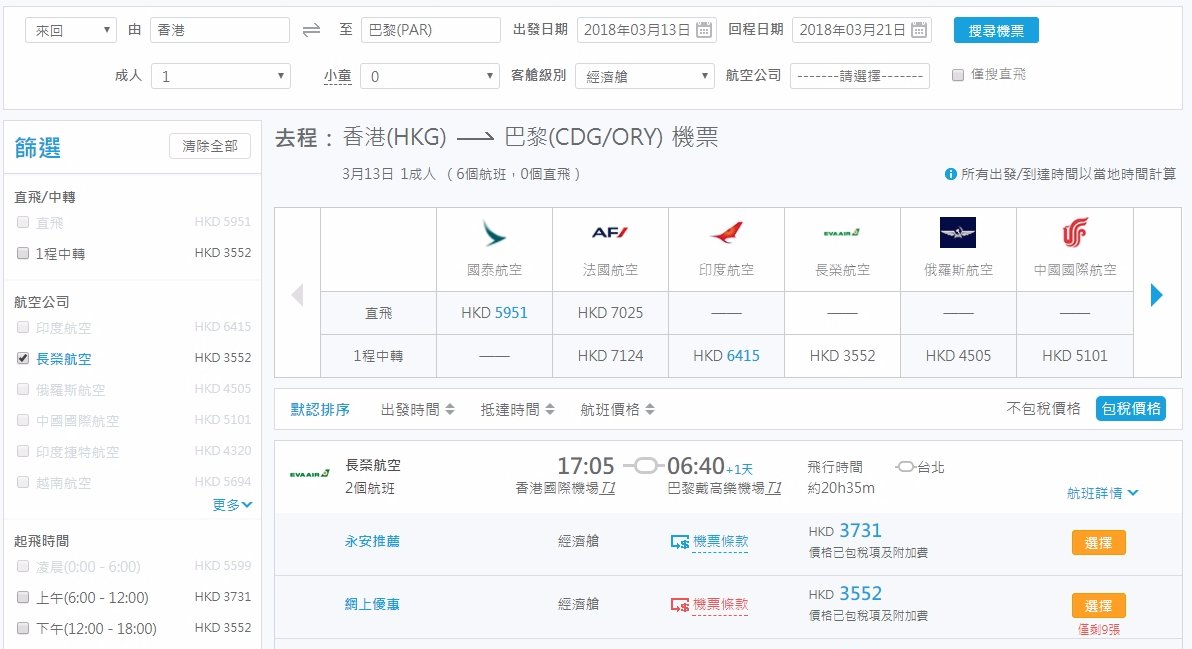Click the Cathay Pacific airline logo
Screen dimensions: 1192x649
(494, 233)
